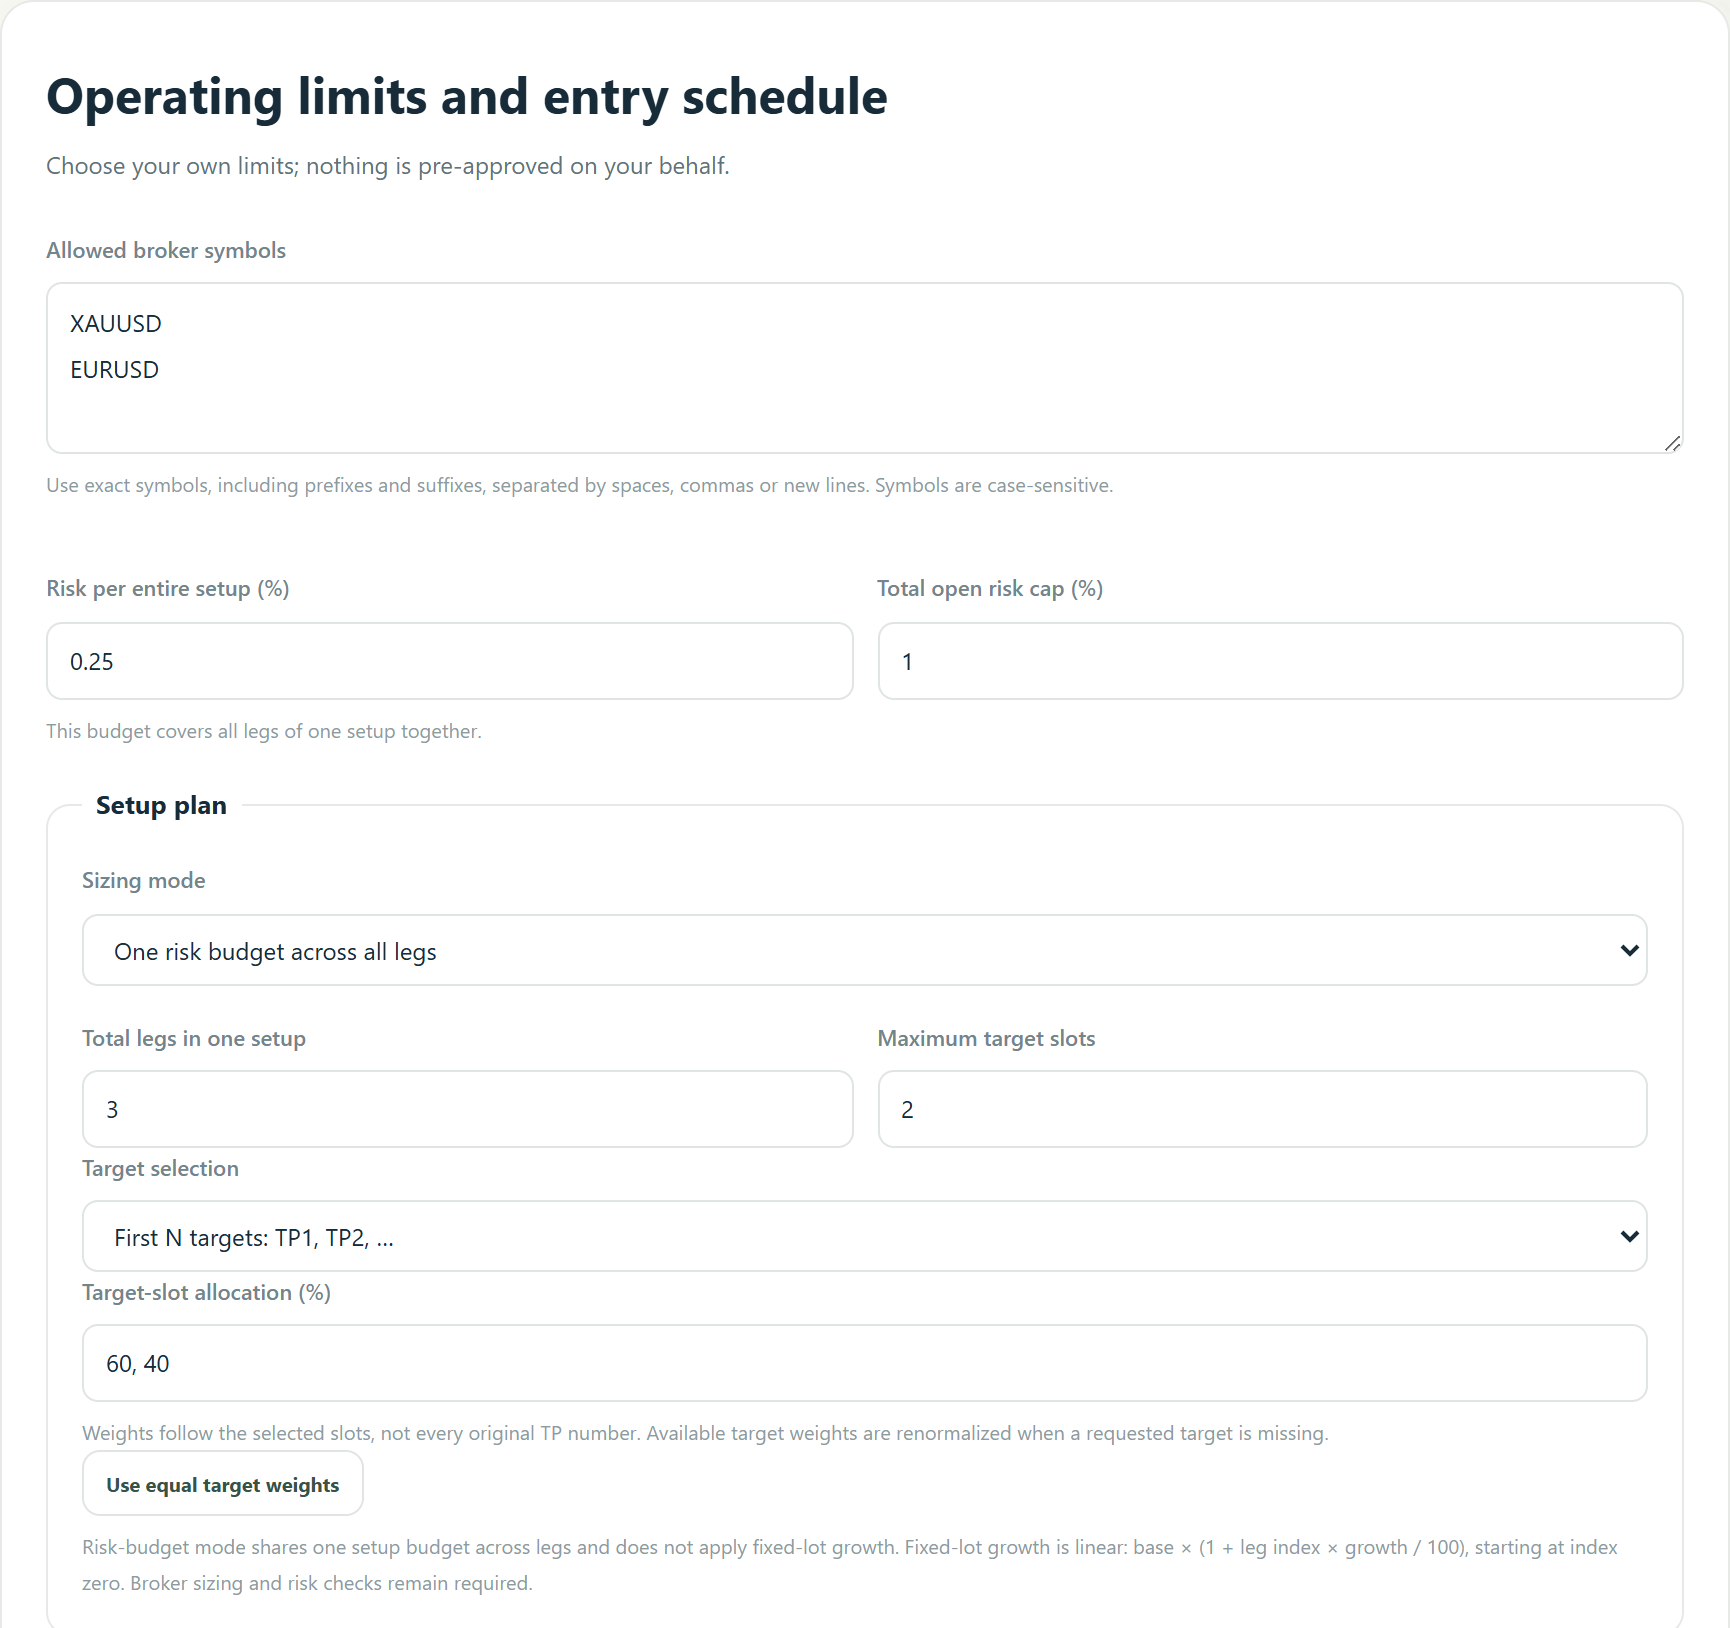1730x1628 pixels.
Task: Grab the textarea resize handle corner
Action: coord(1673,443)
